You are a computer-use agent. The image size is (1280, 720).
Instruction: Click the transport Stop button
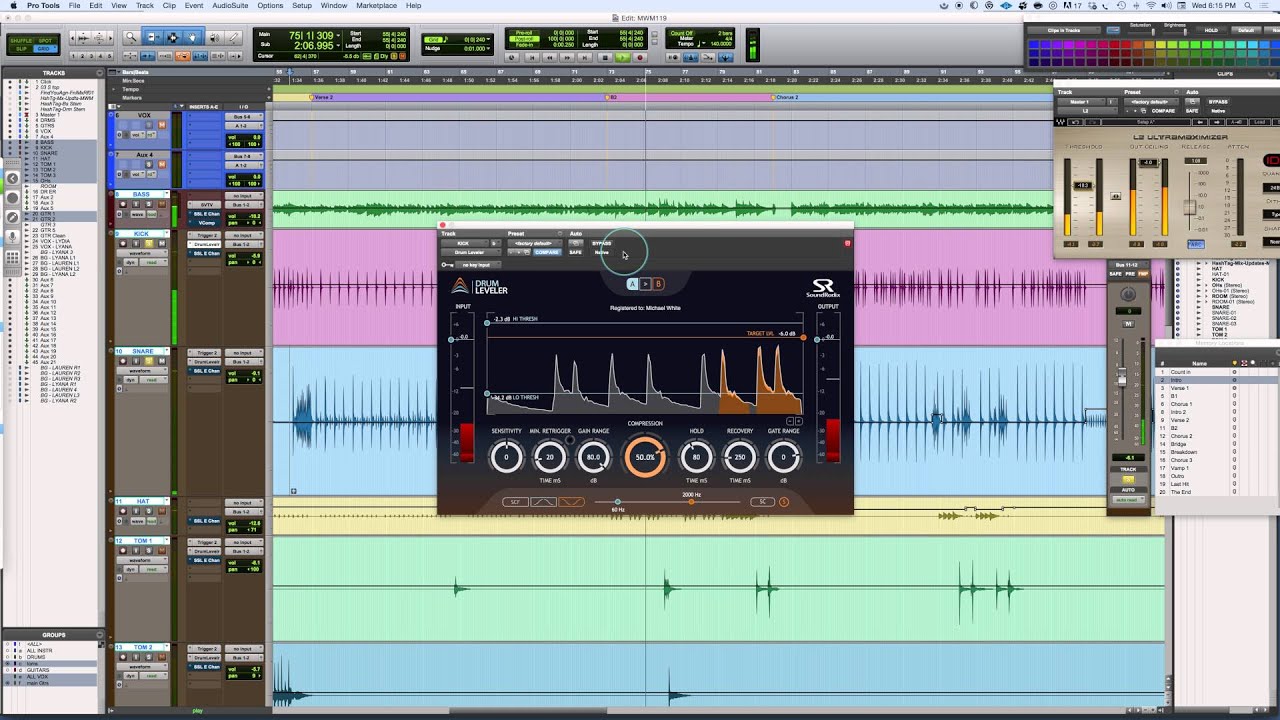tap(605, 57)
